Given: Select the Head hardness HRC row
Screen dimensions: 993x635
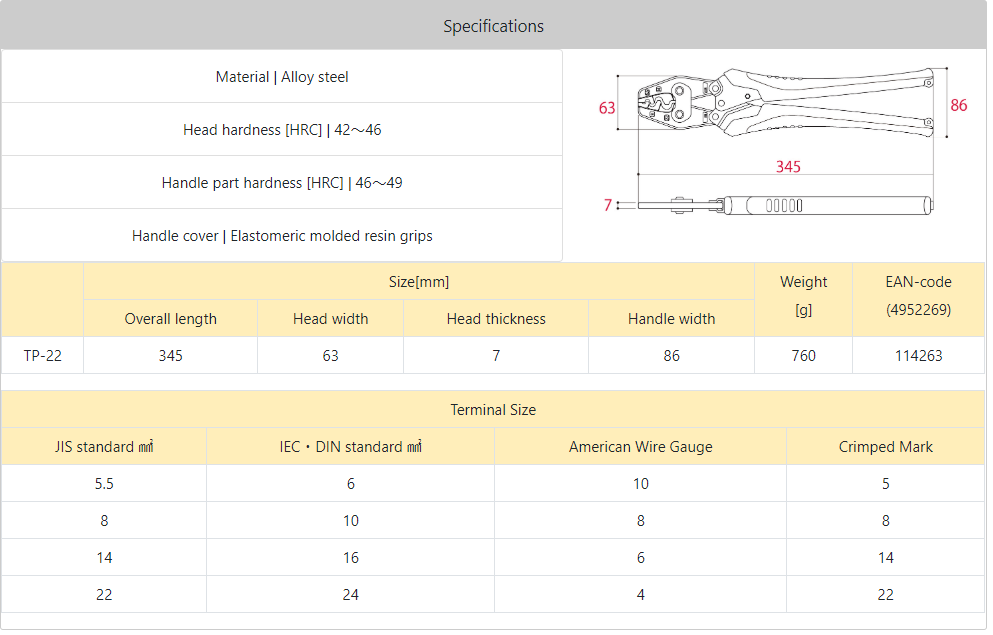Looking at the screenshot, I should pyautogui.click(x=282, y=130).
